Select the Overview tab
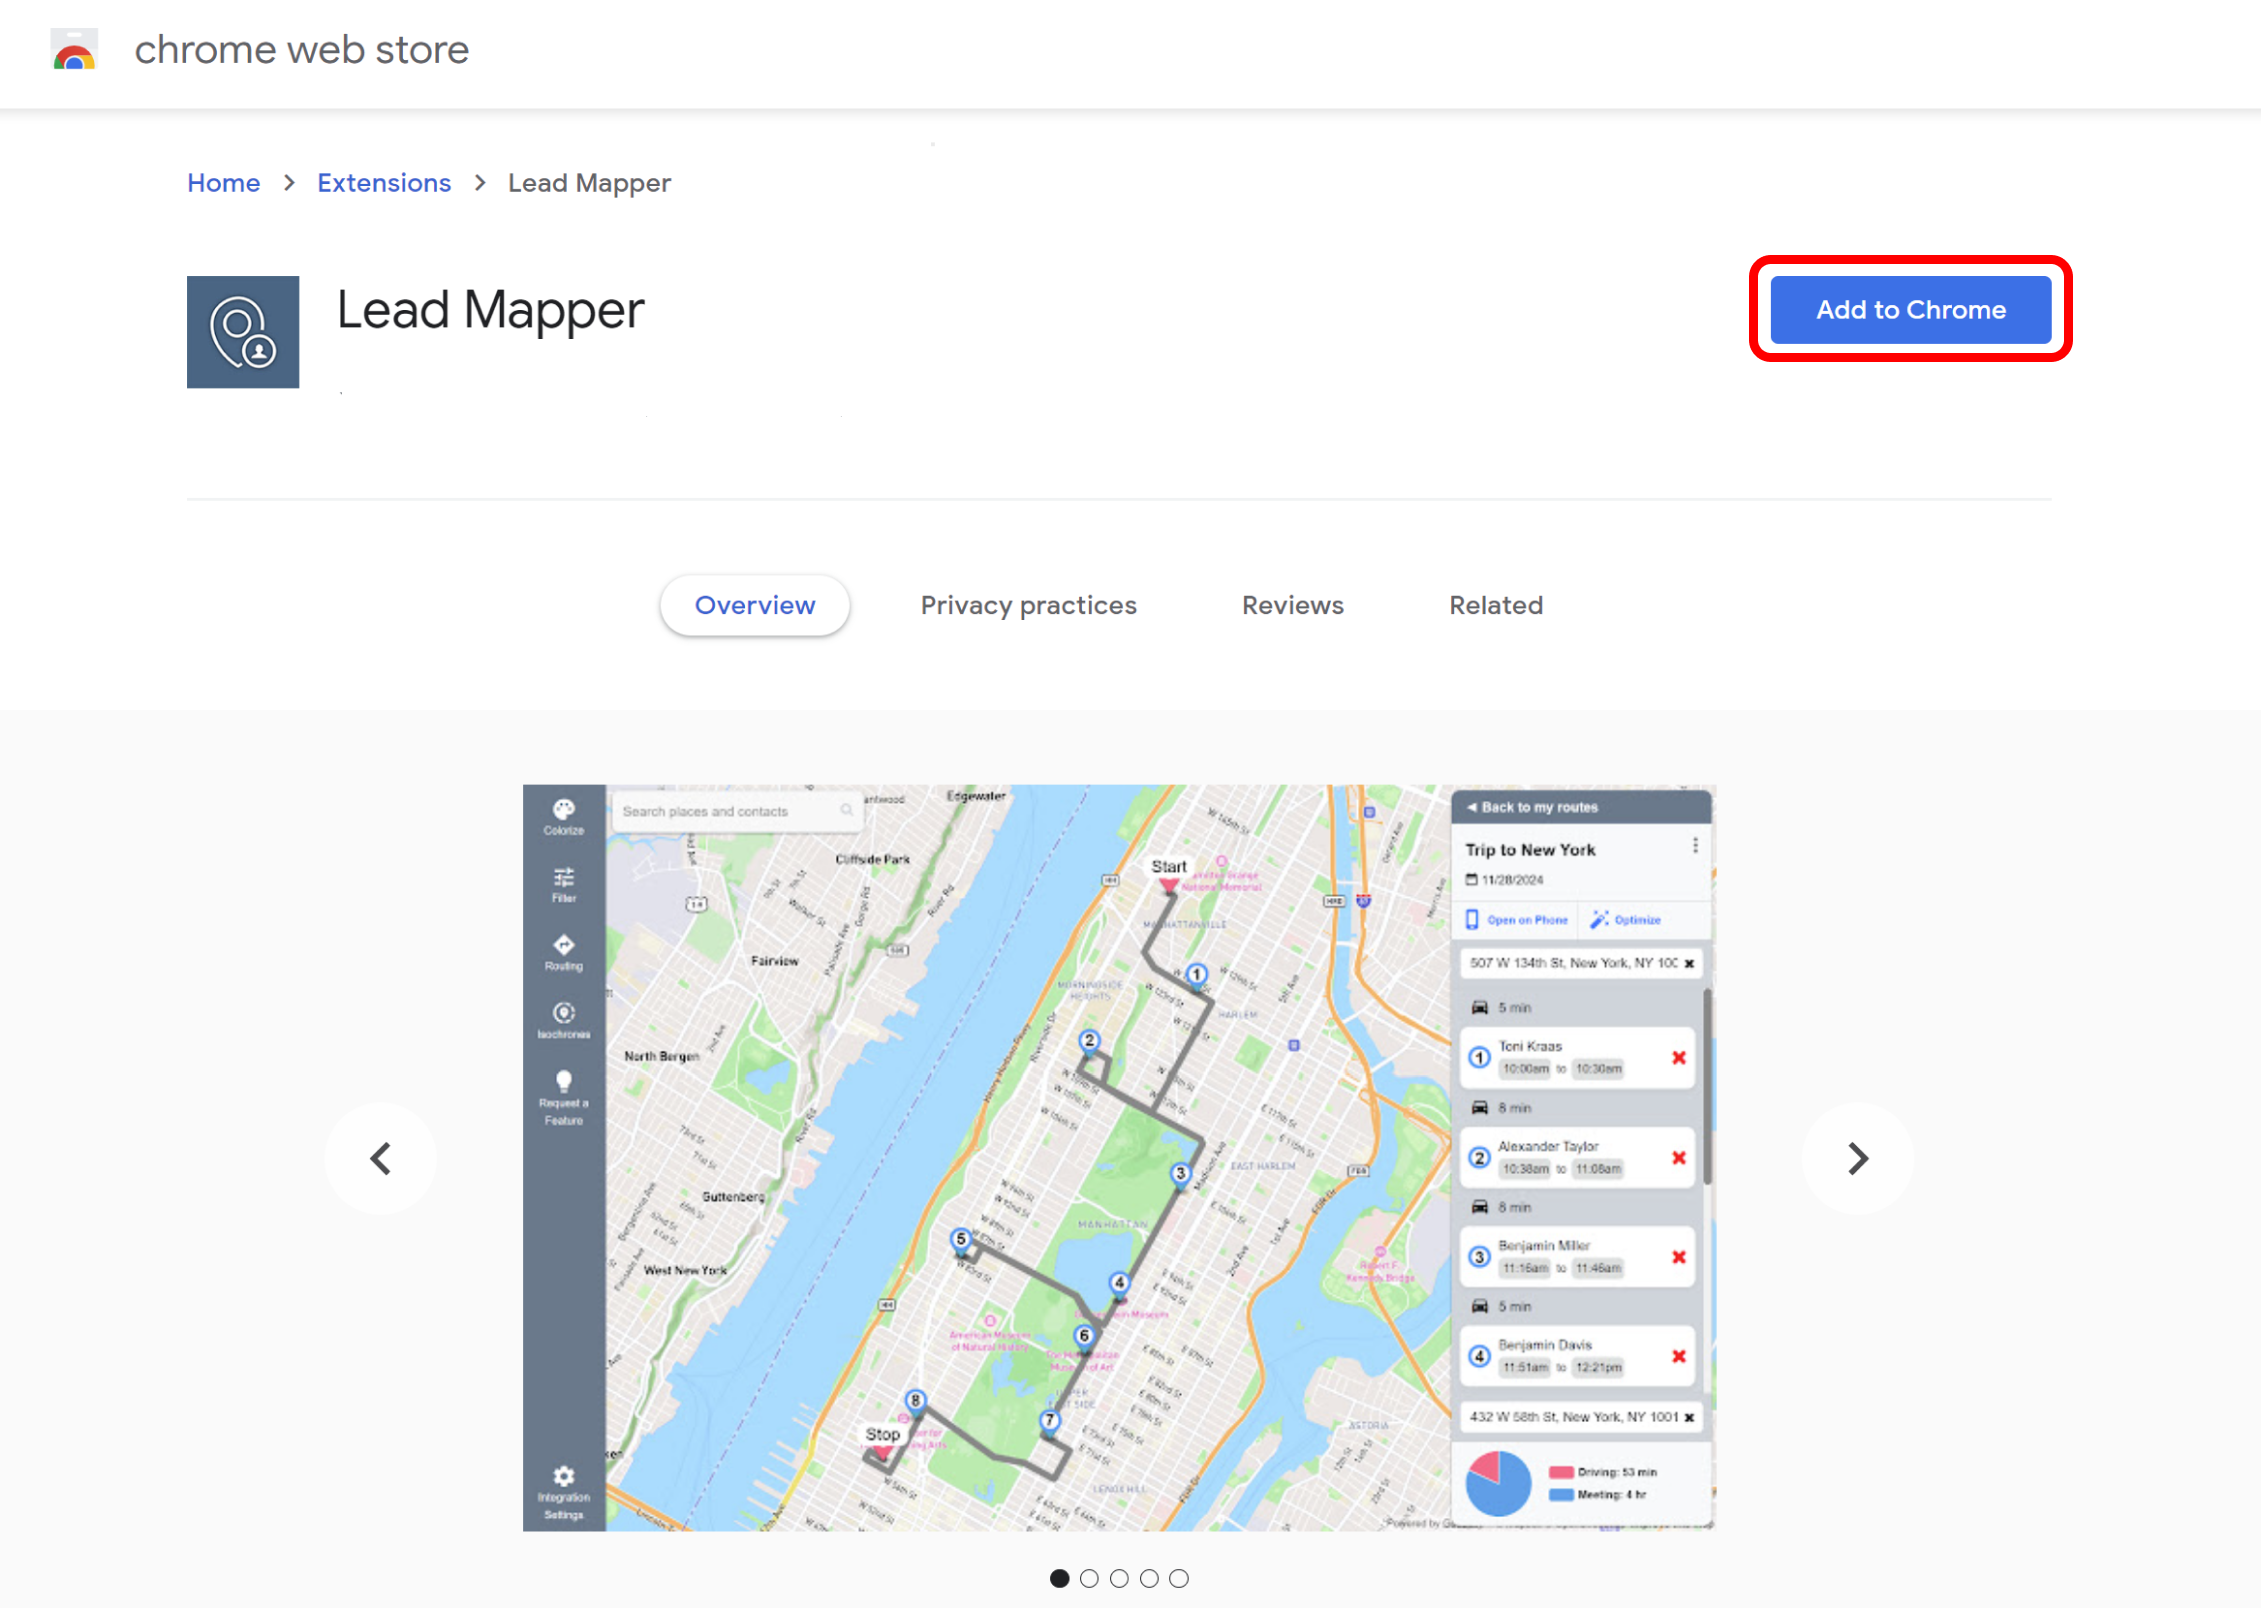Screen dimensions: 2261x1608 pos(755,605)
